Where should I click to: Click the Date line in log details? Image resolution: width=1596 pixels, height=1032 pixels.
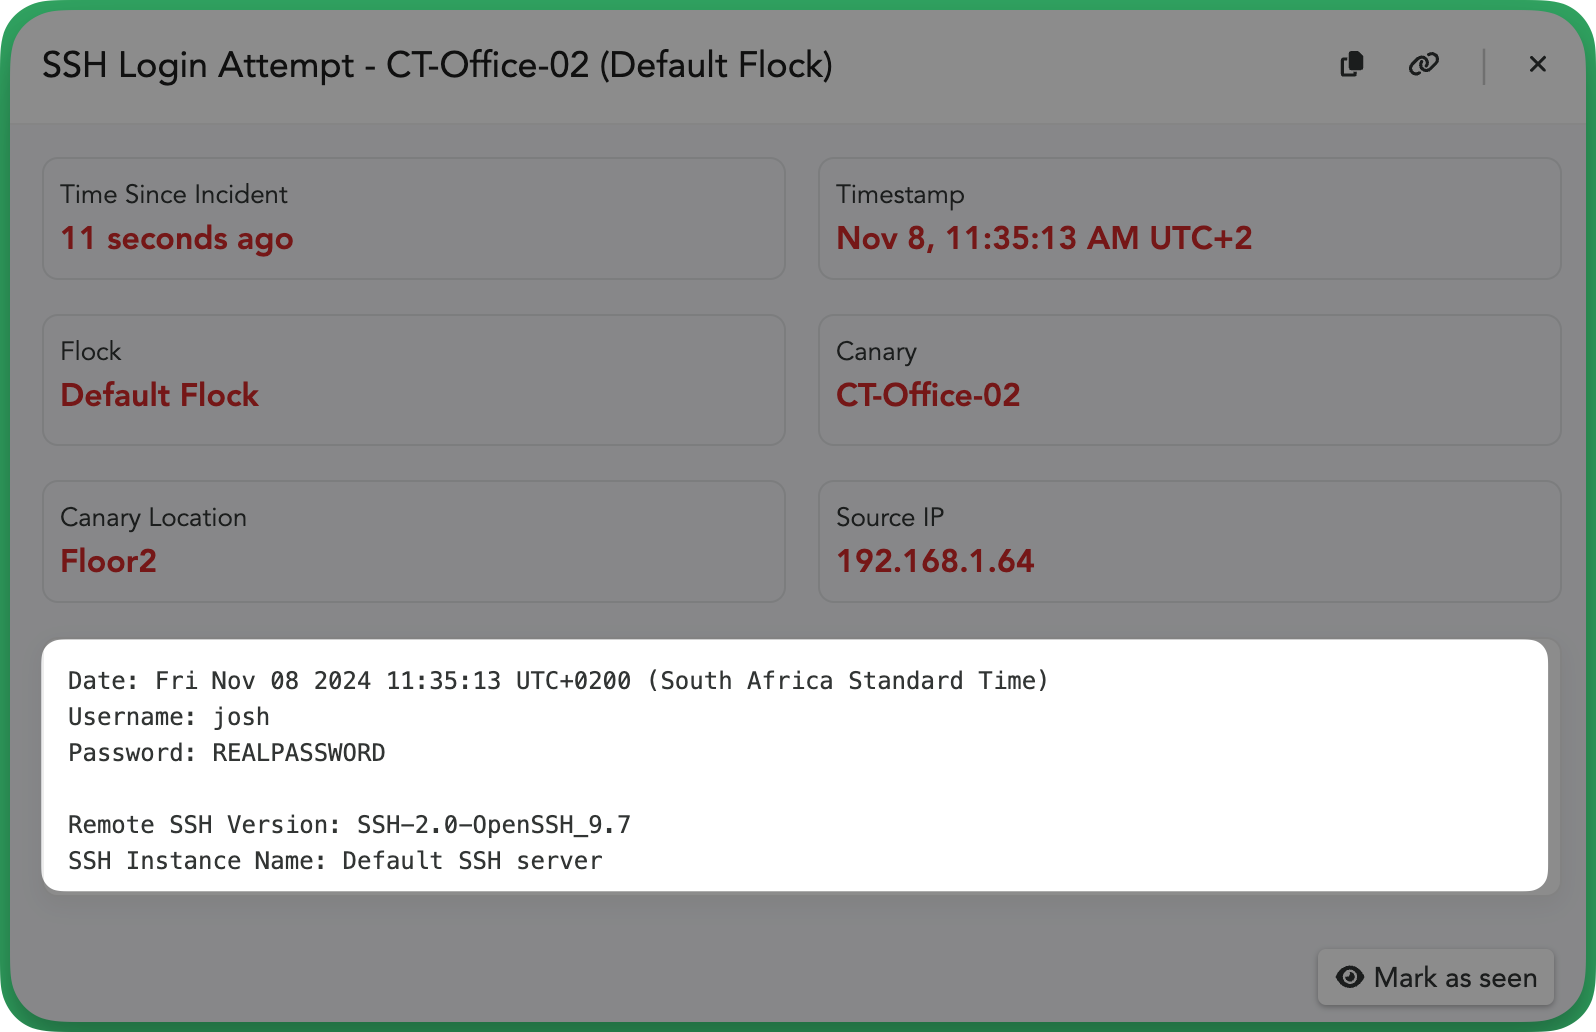pos(558,681)
